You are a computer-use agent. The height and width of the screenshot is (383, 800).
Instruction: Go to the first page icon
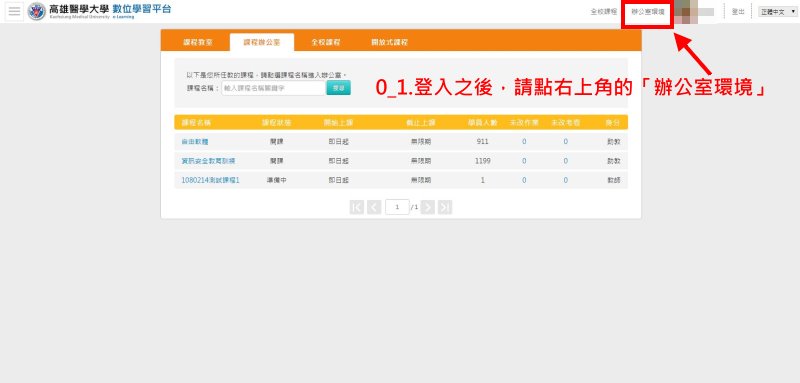[x=357, y=207]
